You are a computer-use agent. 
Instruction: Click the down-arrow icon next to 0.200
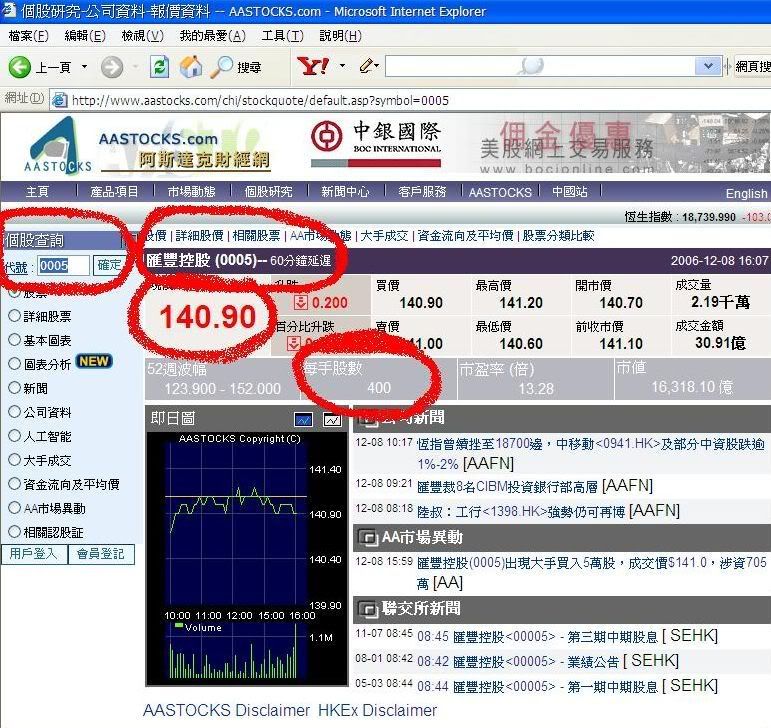tap(300, 302)
